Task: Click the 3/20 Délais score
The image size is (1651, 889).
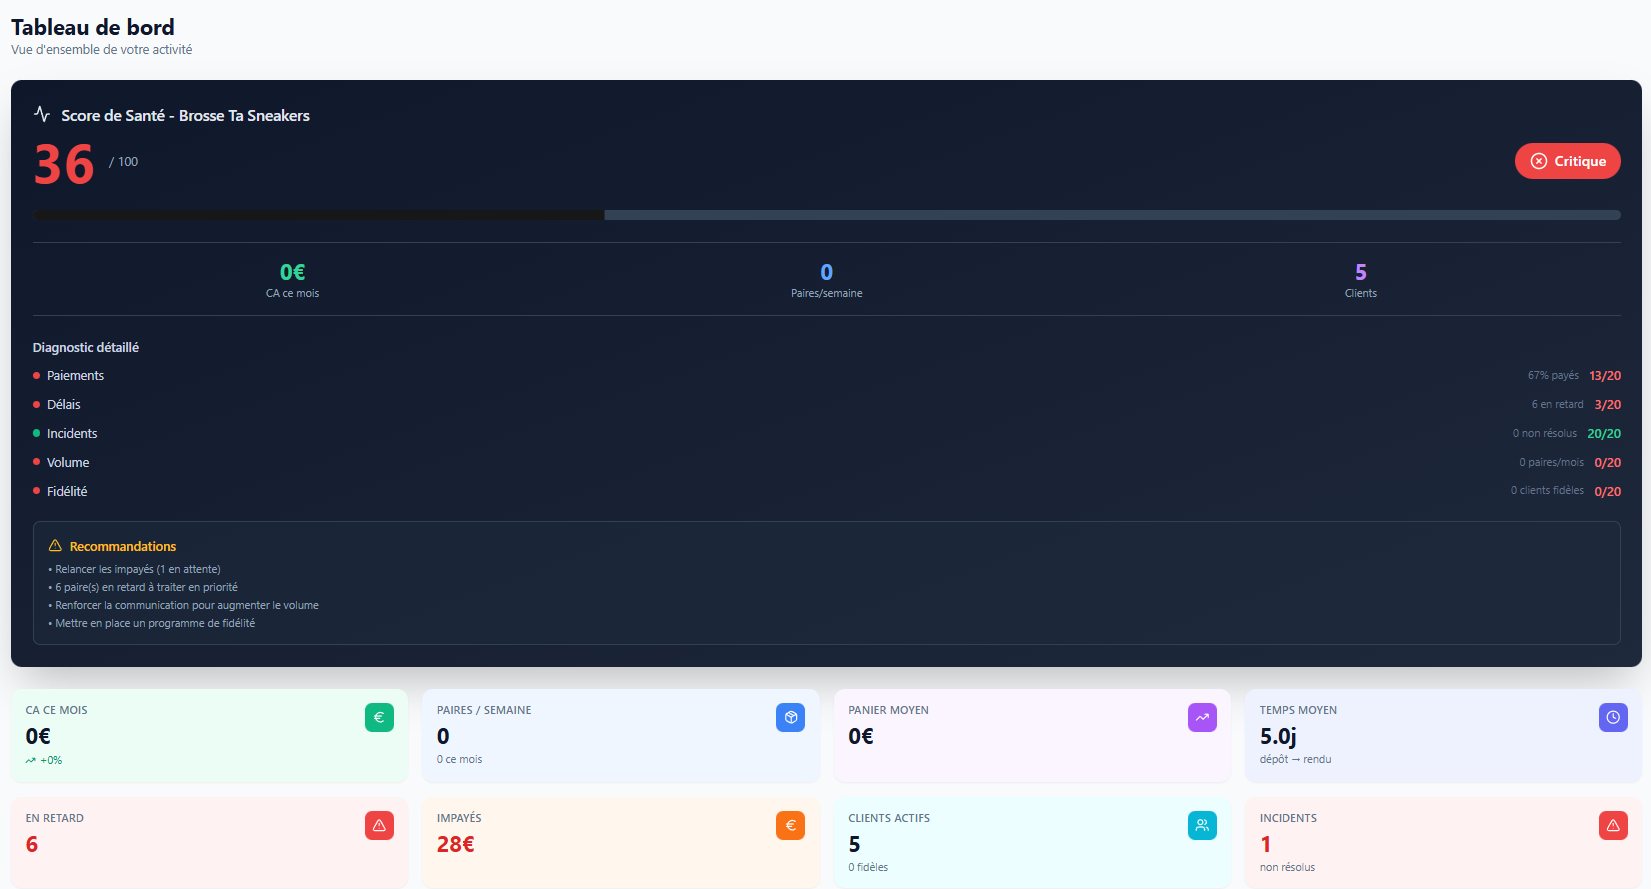Action: 1608,405
